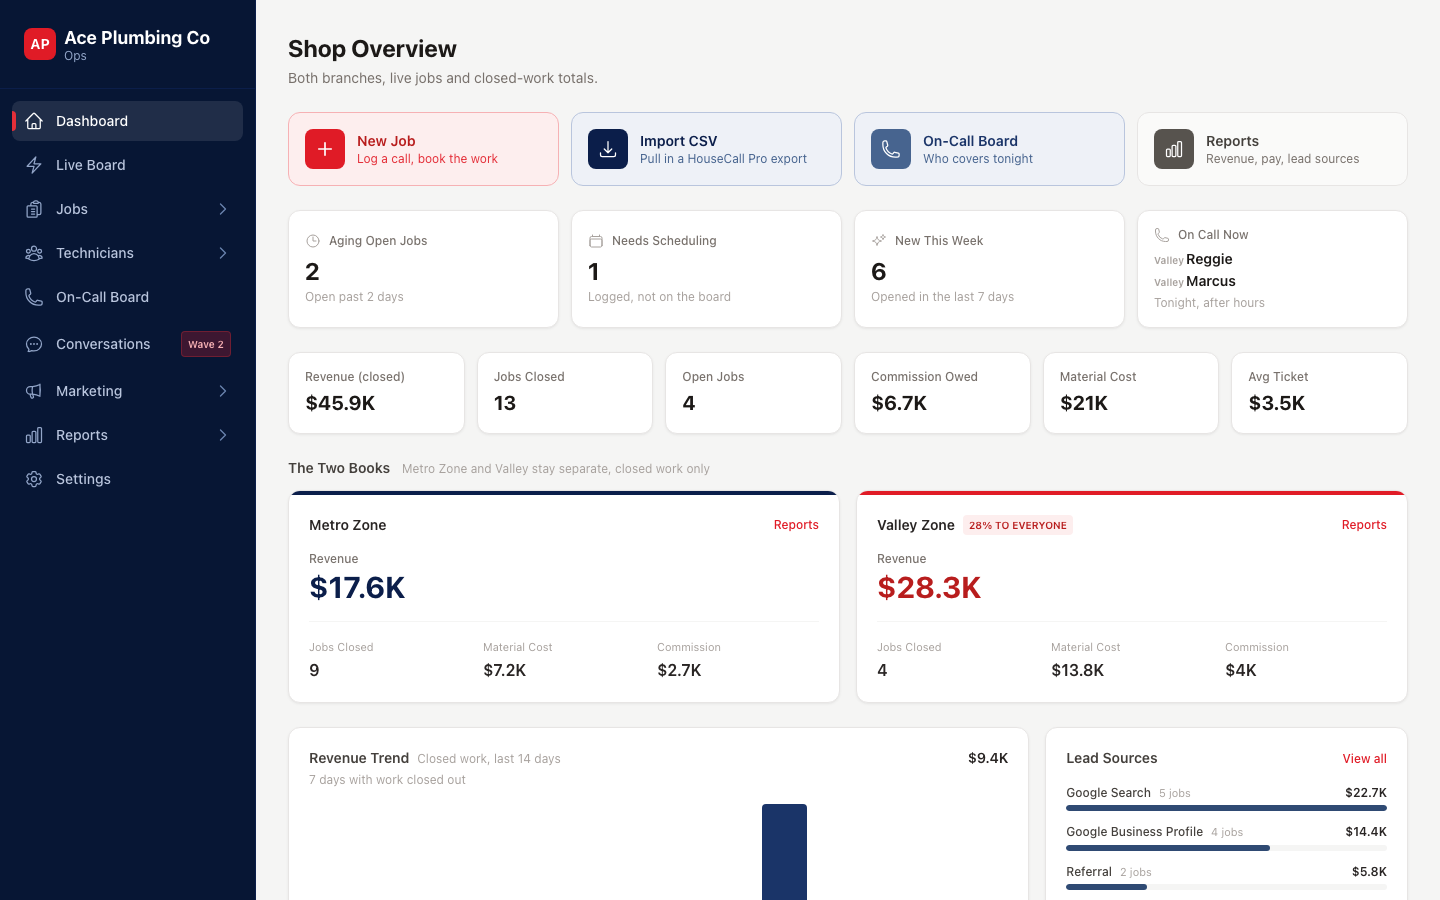Screen dimensions: 1440x900
Task: Open Valley Zone Reports link
Action: (x=1364, y=525)
